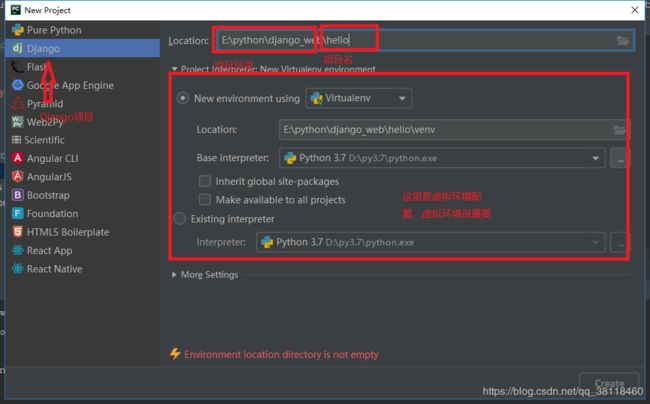The height and width of the screenshot is (404, 650).
Task: Open Base interpreter Python 3.7 dropdown
Action: (x=442, y=158)
